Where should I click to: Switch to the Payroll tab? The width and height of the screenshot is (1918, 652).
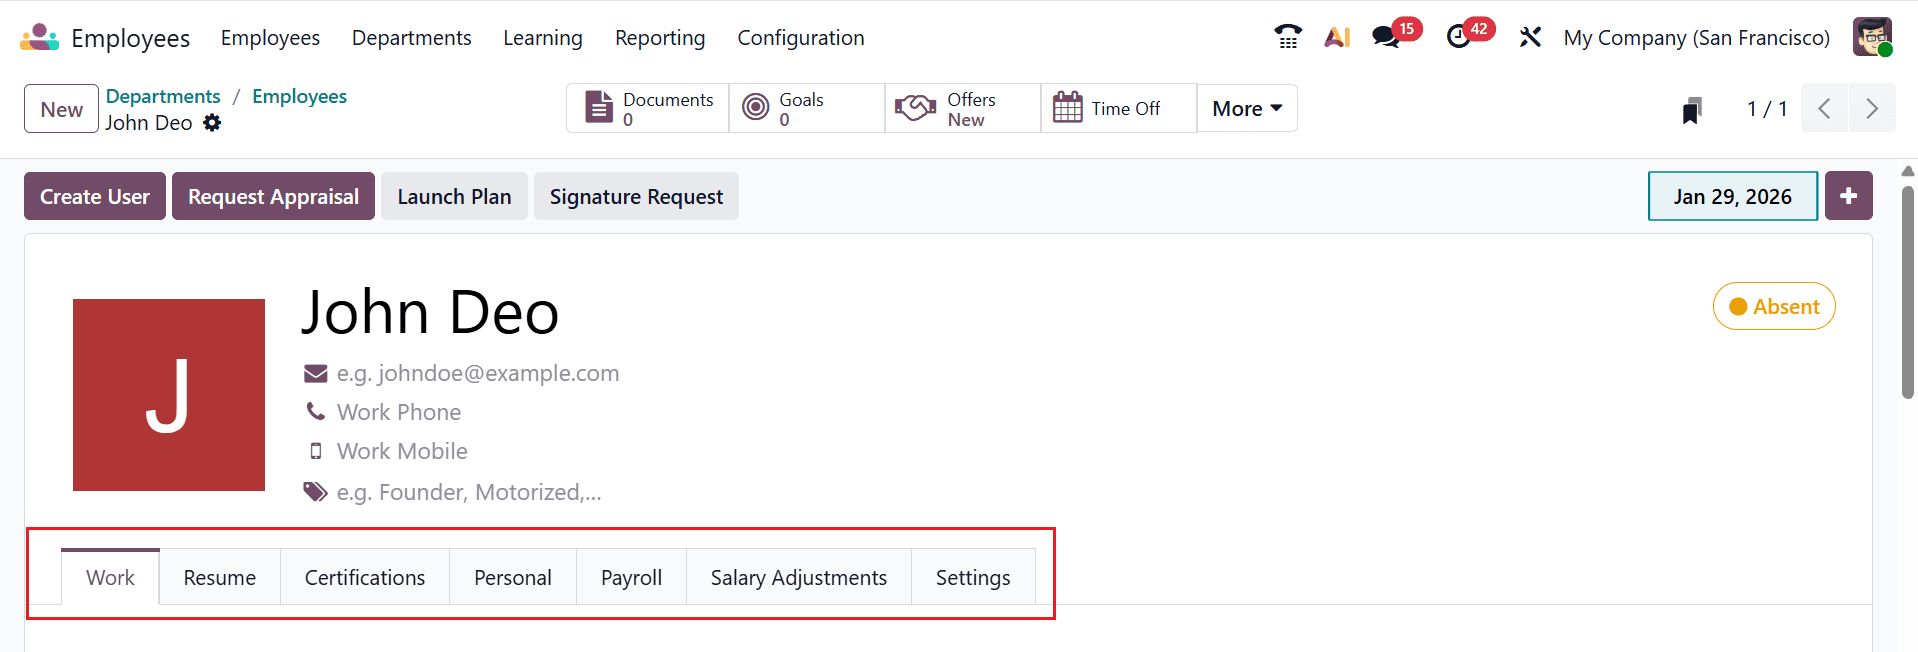click(x=631, y=577)
